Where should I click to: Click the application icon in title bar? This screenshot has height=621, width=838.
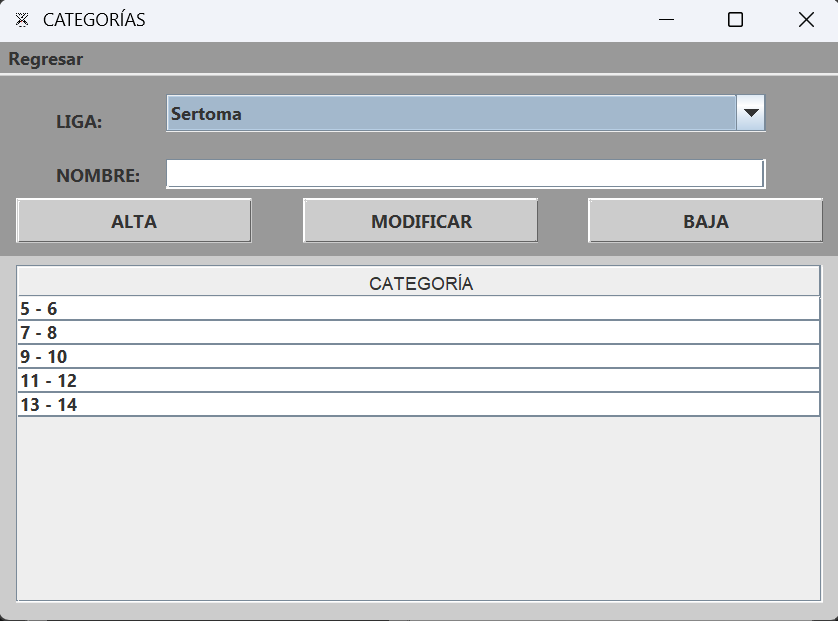(x=22, y=20)
